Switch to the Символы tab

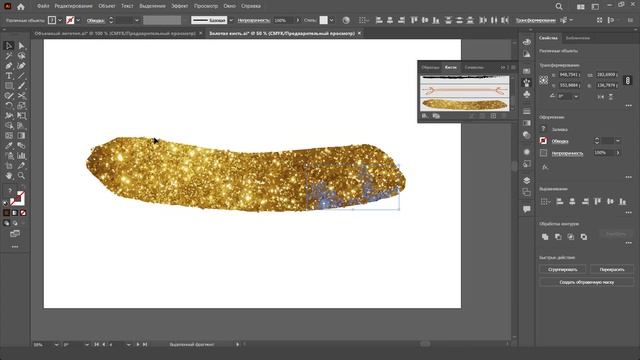474,67
